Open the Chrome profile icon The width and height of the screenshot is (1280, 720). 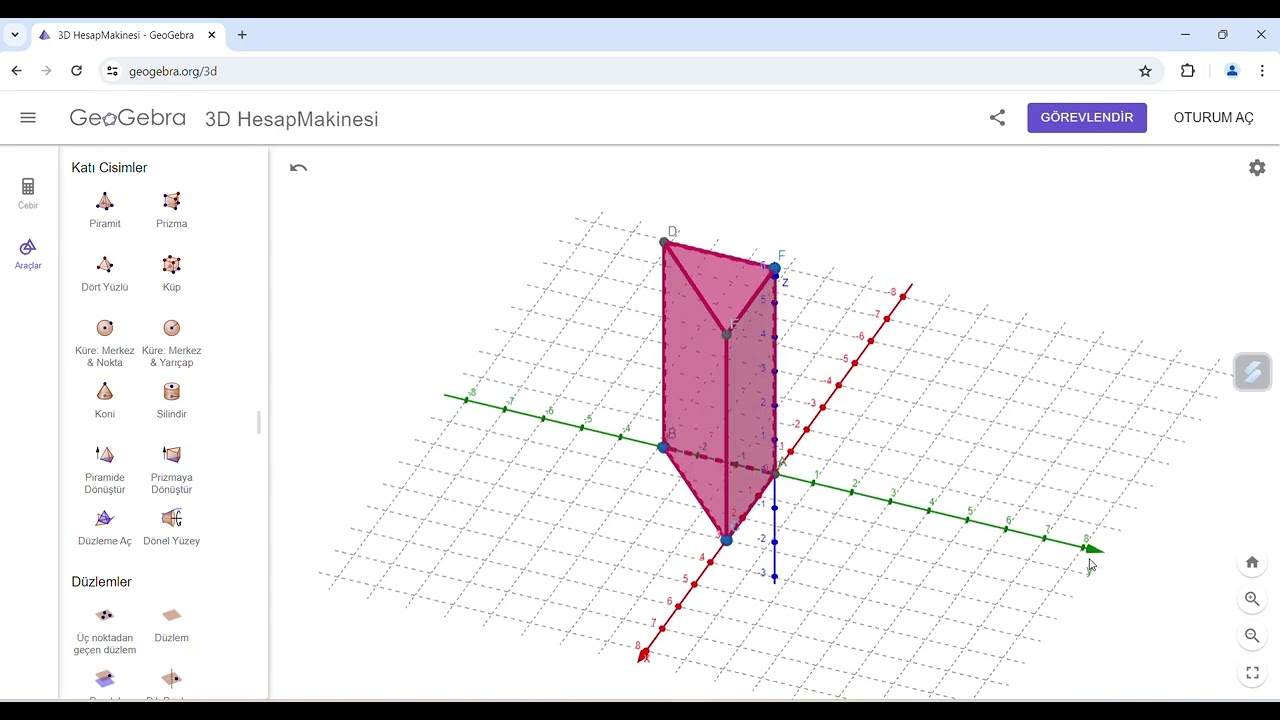[1232, 71]
